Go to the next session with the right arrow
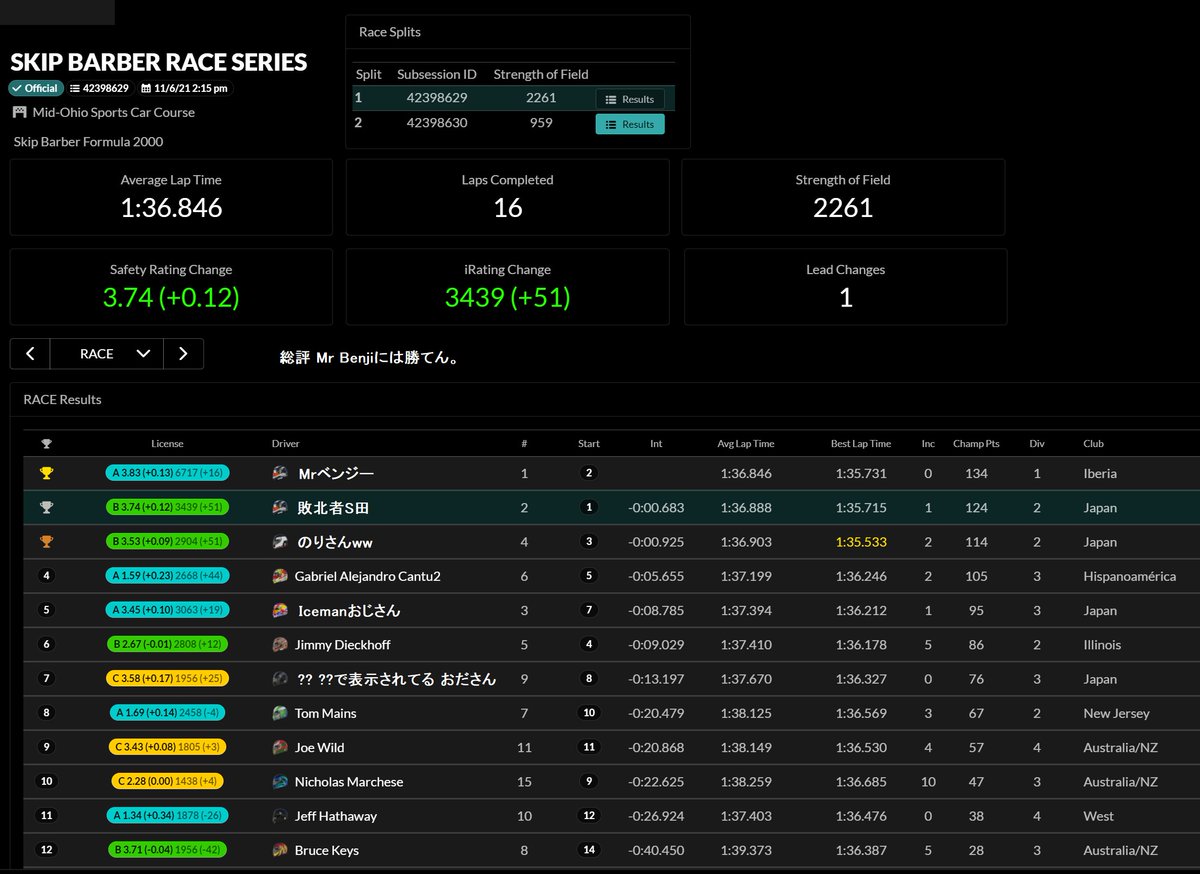The width and height of the screenshot is (1200, 874). coord(183,354)
